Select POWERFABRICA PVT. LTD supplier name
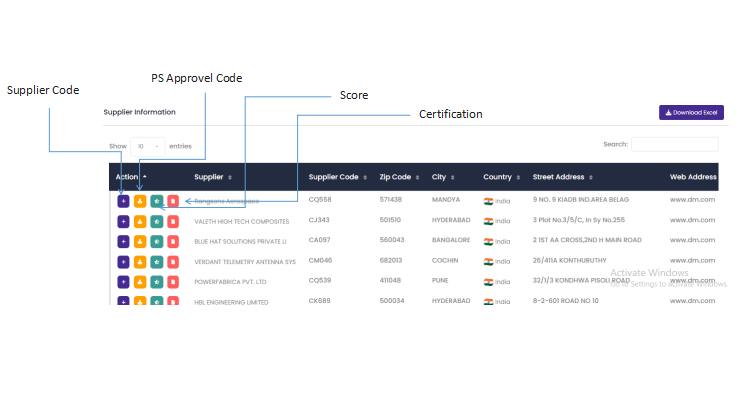Viewport: 753px width, 404px height. click(230, 282)
